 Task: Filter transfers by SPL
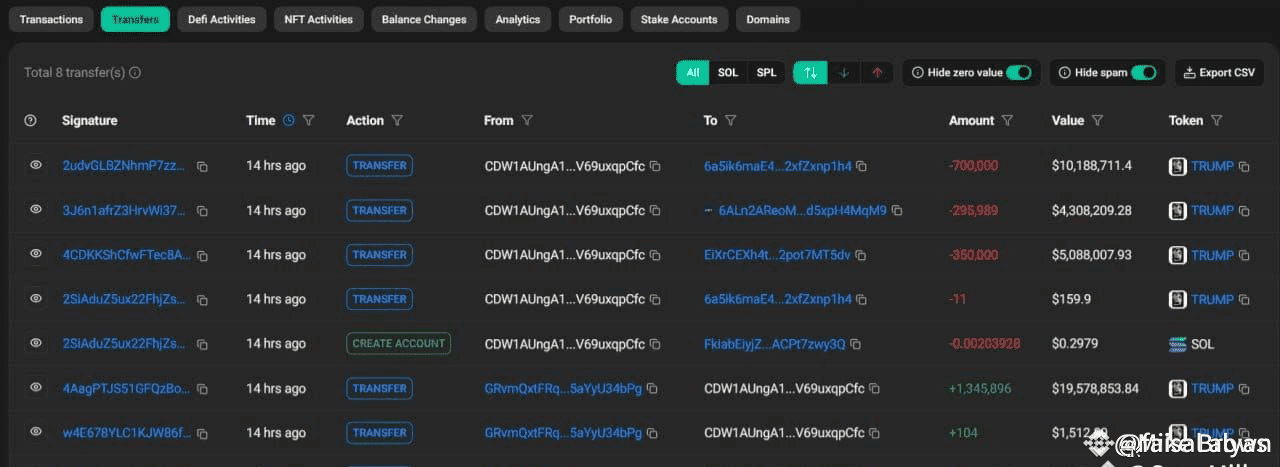tap(766, 72)
